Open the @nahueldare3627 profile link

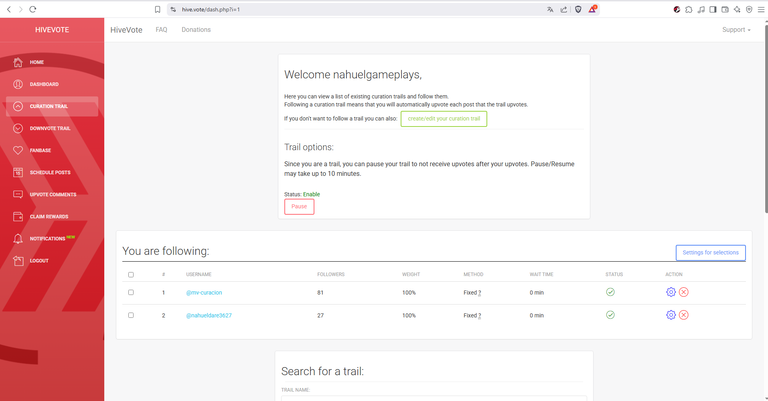[x=209, y=315]
